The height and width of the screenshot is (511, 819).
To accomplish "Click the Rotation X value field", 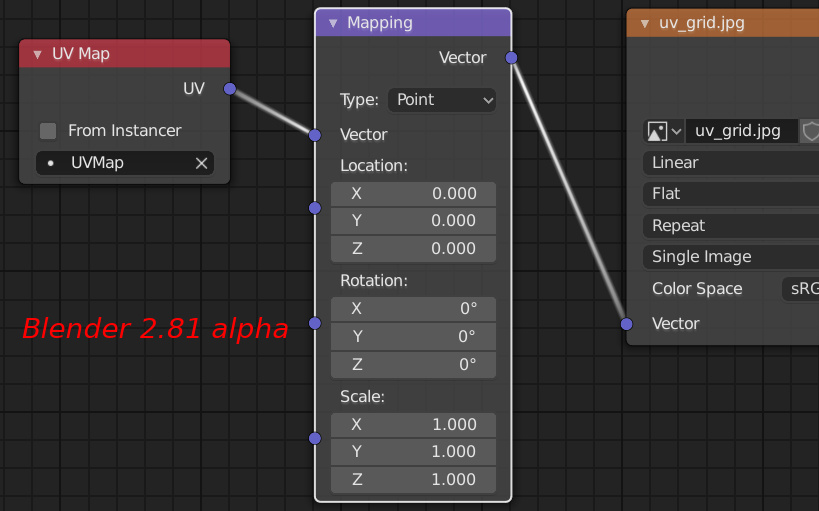I will tap(413, 309).
